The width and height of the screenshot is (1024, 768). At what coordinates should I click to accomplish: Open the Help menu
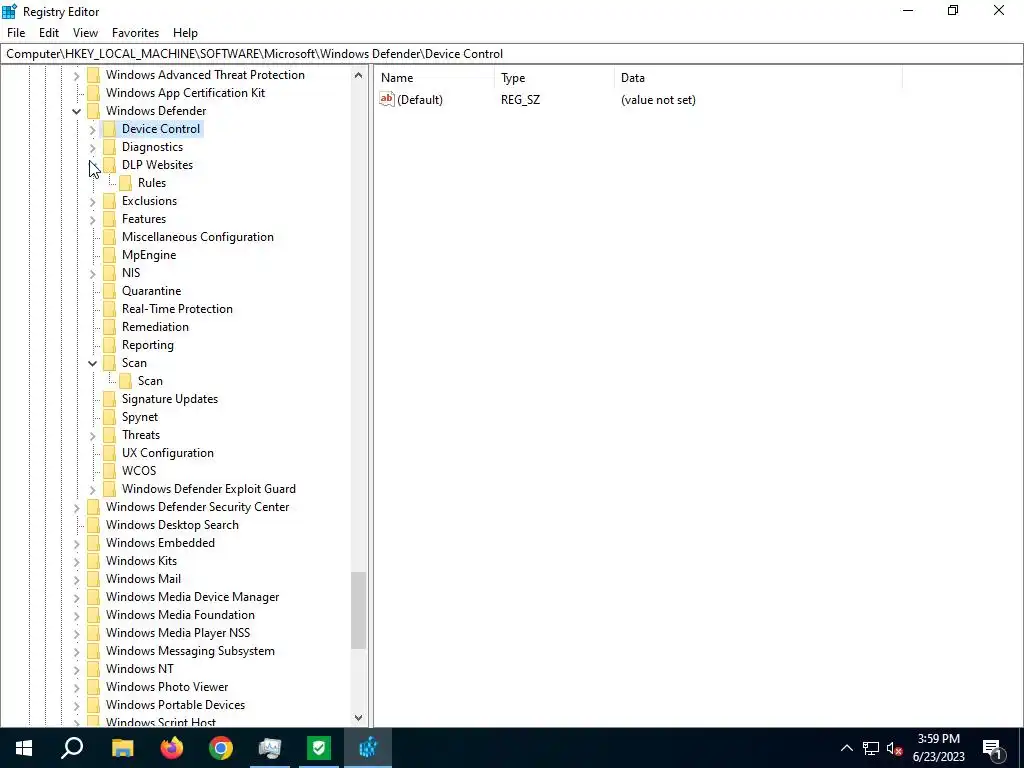pos(185,33)
